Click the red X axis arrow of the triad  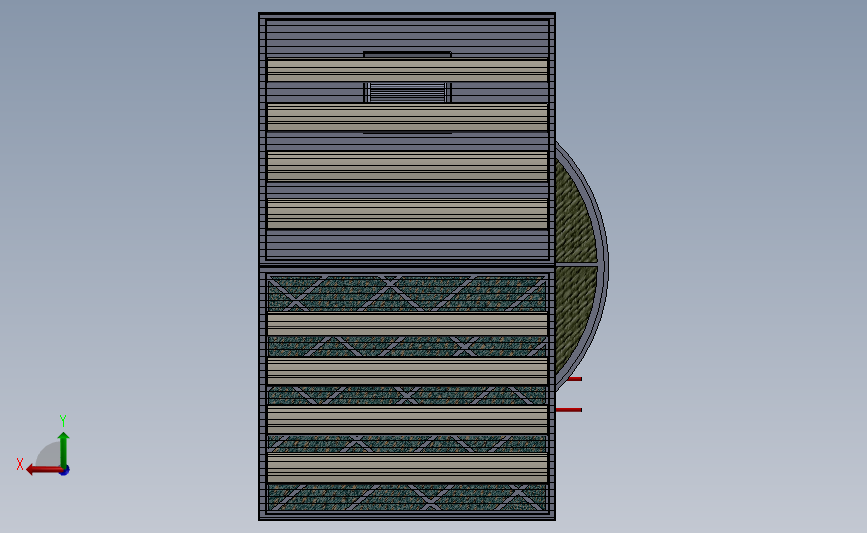pyautogui.click(x=44, y=470)
